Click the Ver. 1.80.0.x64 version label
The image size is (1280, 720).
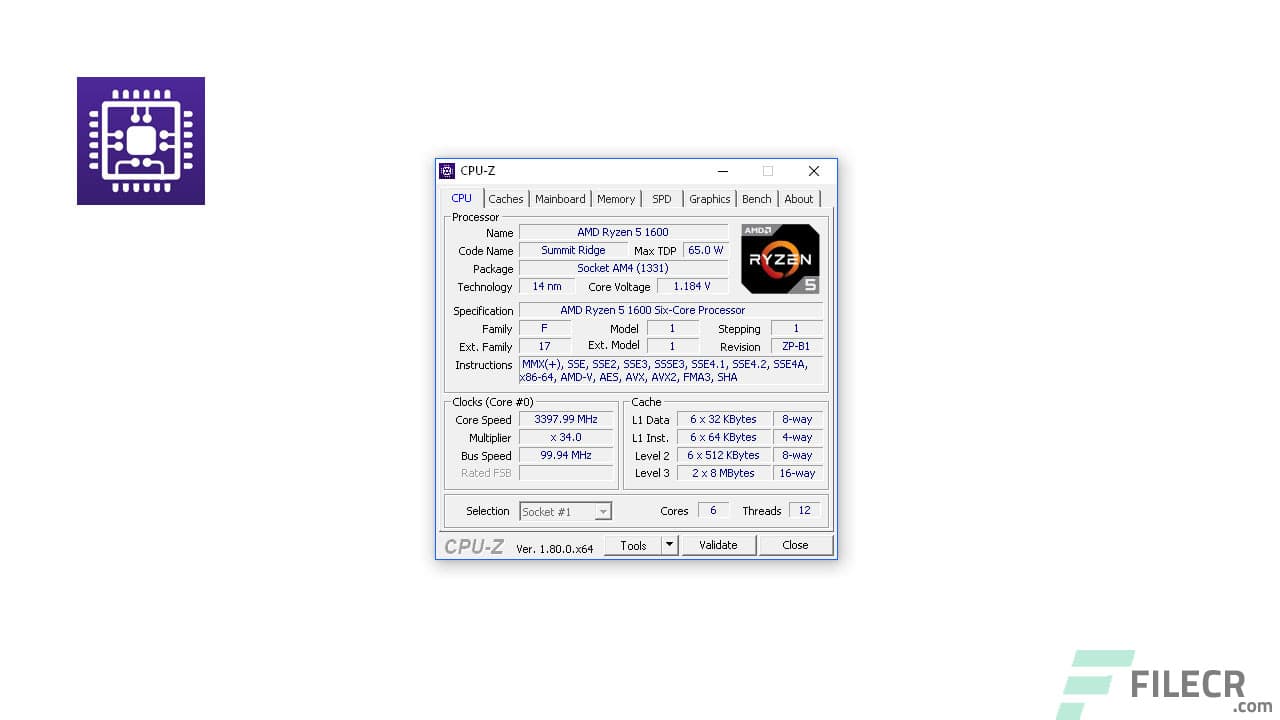tap(555, 548)
